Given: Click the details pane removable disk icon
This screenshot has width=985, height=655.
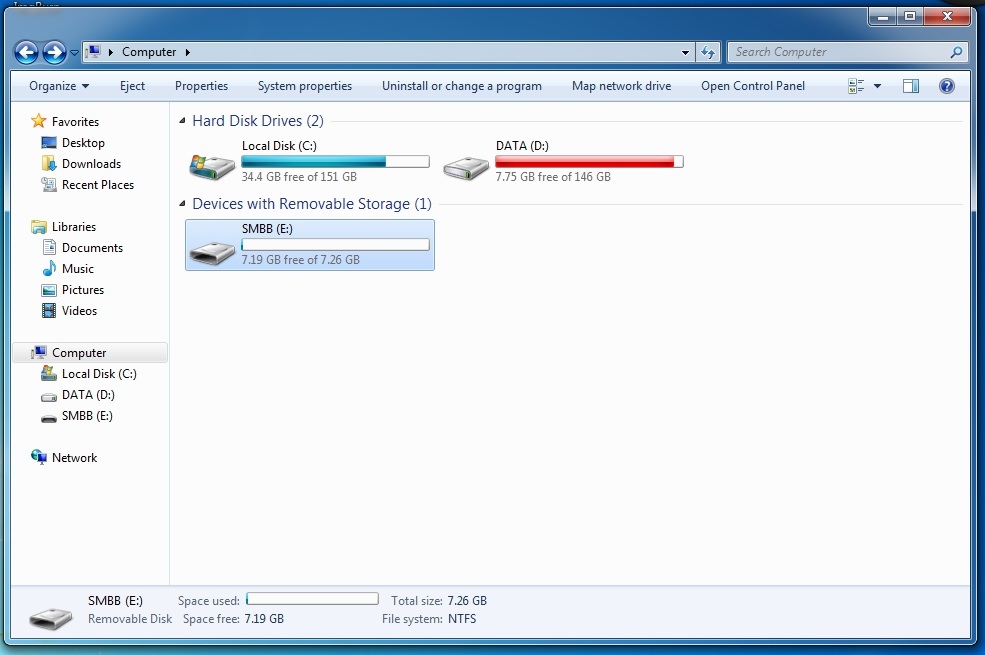Looking at the screenshot, I should 51,618.
